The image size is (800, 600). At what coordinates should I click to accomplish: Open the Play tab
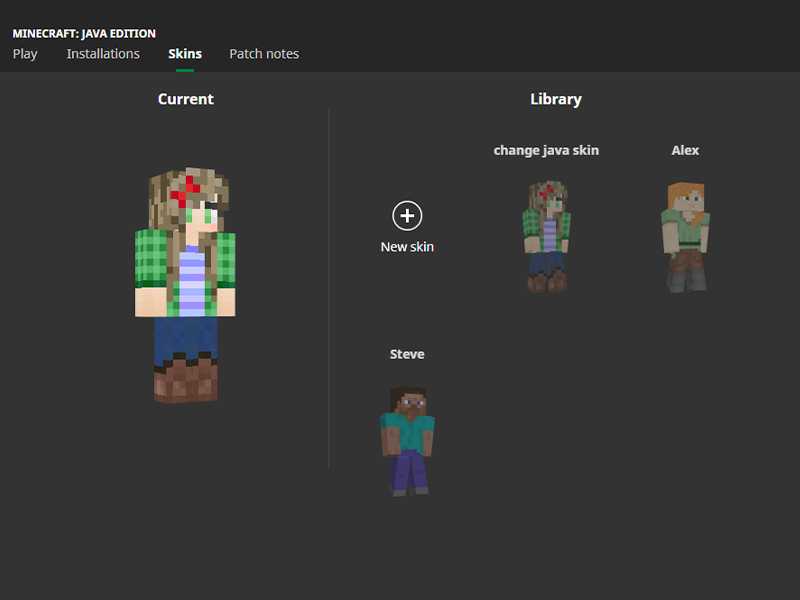pyautogui.click(x=25, y=54)
